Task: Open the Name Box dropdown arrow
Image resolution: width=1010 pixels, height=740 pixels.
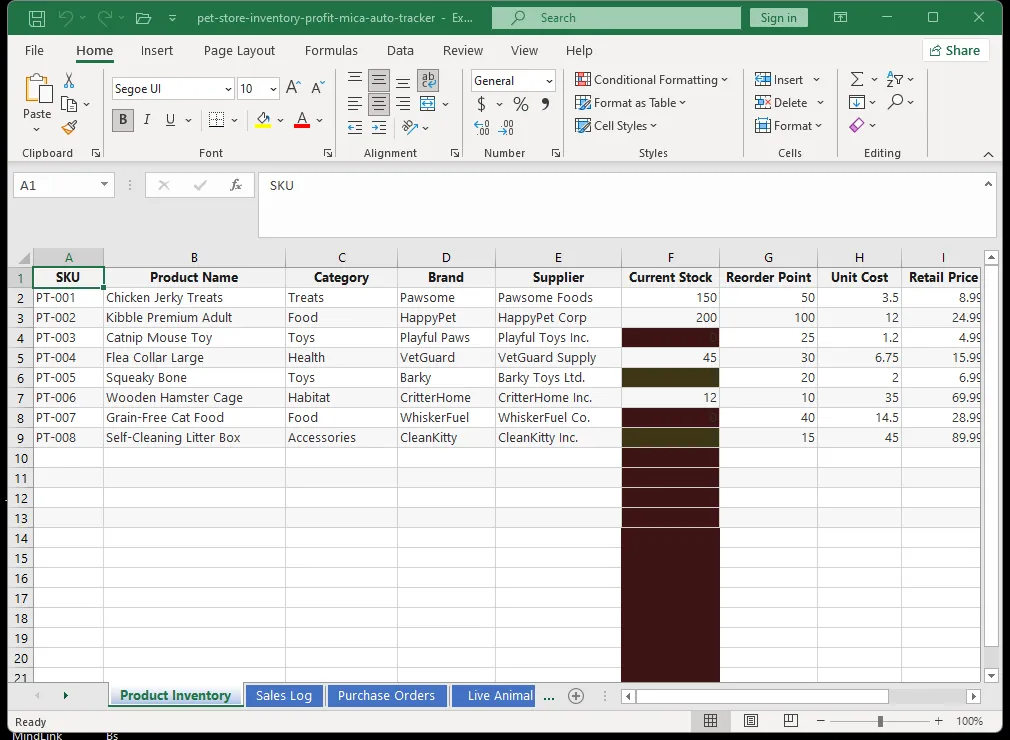Action: (x=104, y=185)
